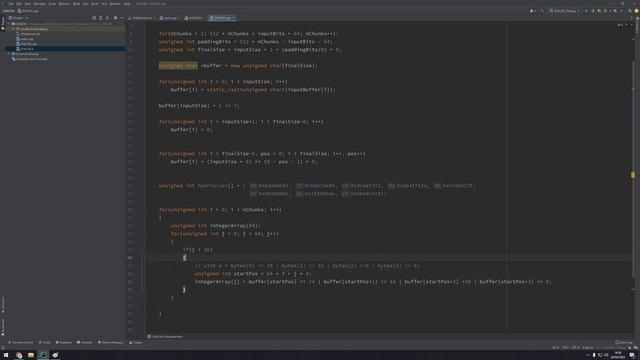Viewport: 640px width, 360px height.
Task: Open the Structure tool window strip button
Action: coord(2,305)
